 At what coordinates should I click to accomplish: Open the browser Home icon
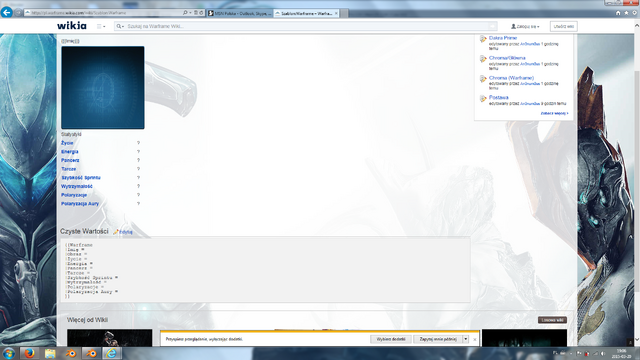pyautogui.click(x=618, y=13)
